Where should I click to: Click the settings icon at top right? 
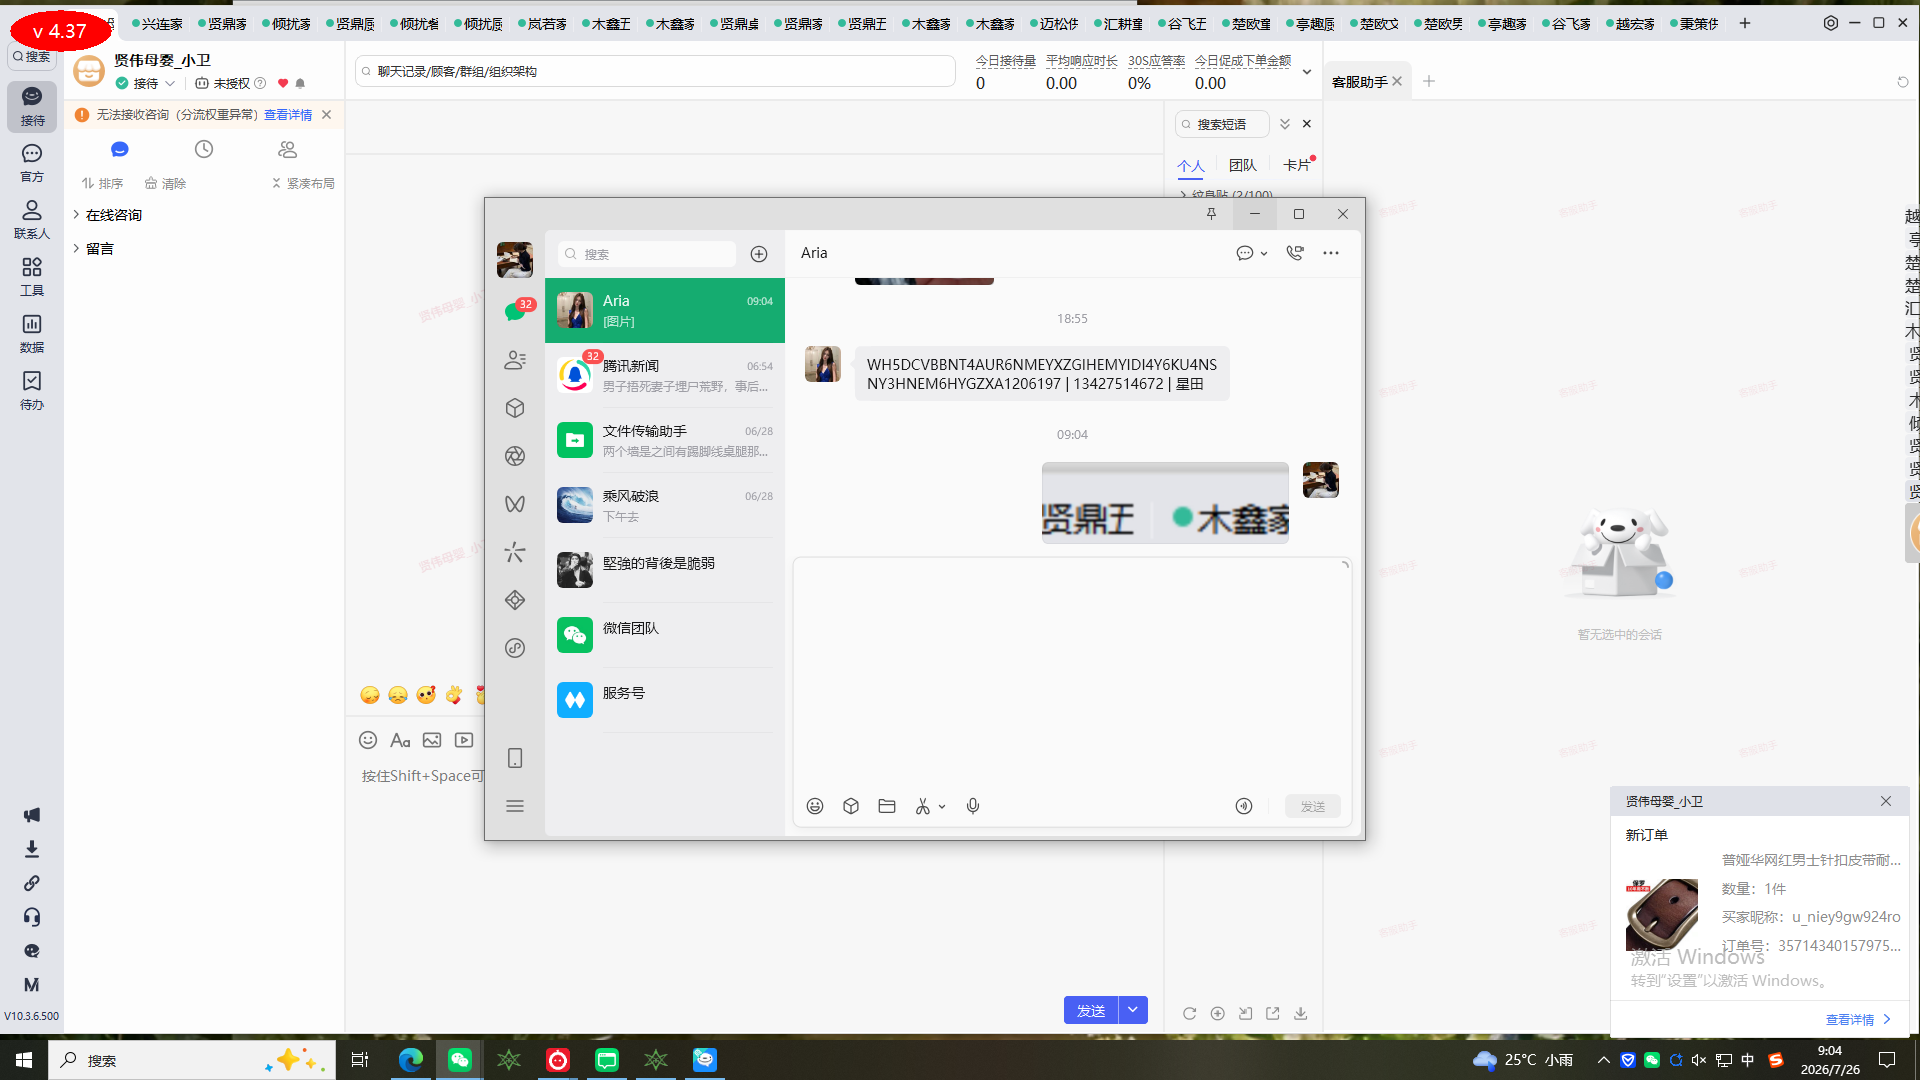[x=1831, y=23]
